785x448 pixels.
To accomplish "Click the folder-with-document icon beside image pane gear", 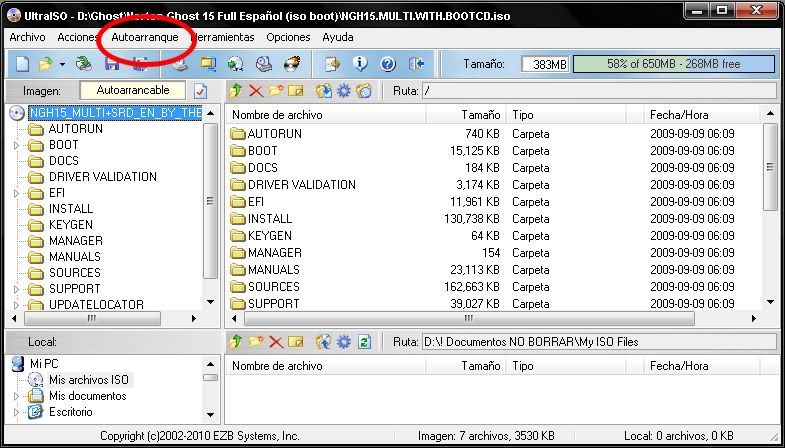I will click(364, 91).
